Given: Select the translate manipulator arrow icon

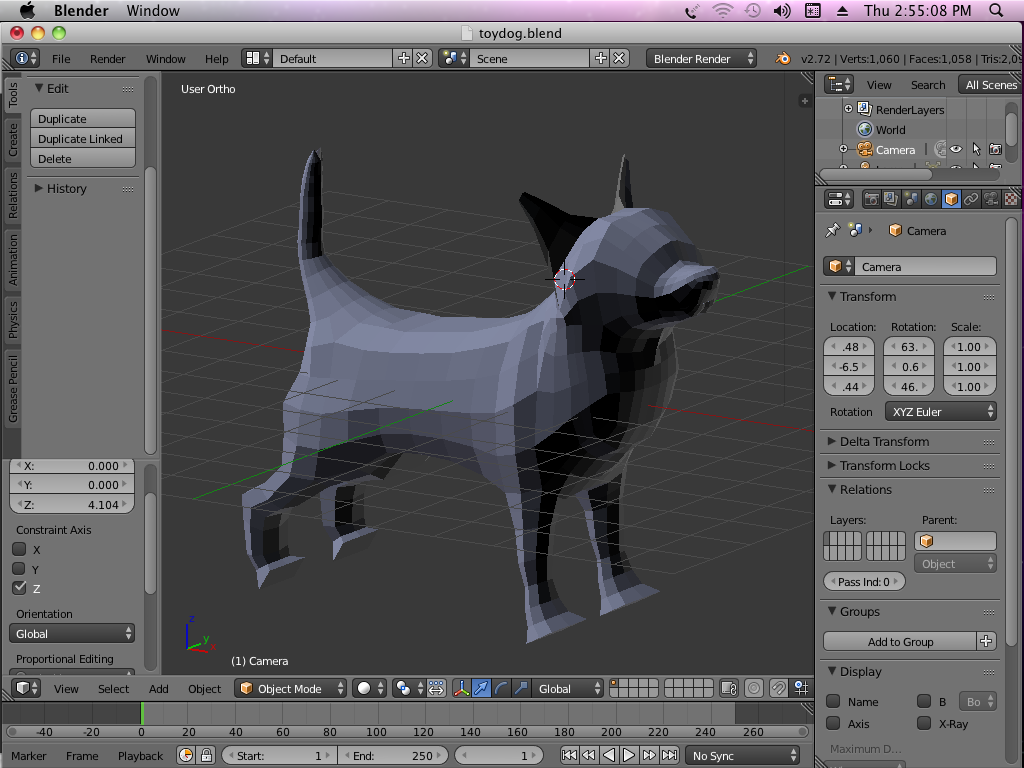Looking at the screenshot, I should point(482,688).
